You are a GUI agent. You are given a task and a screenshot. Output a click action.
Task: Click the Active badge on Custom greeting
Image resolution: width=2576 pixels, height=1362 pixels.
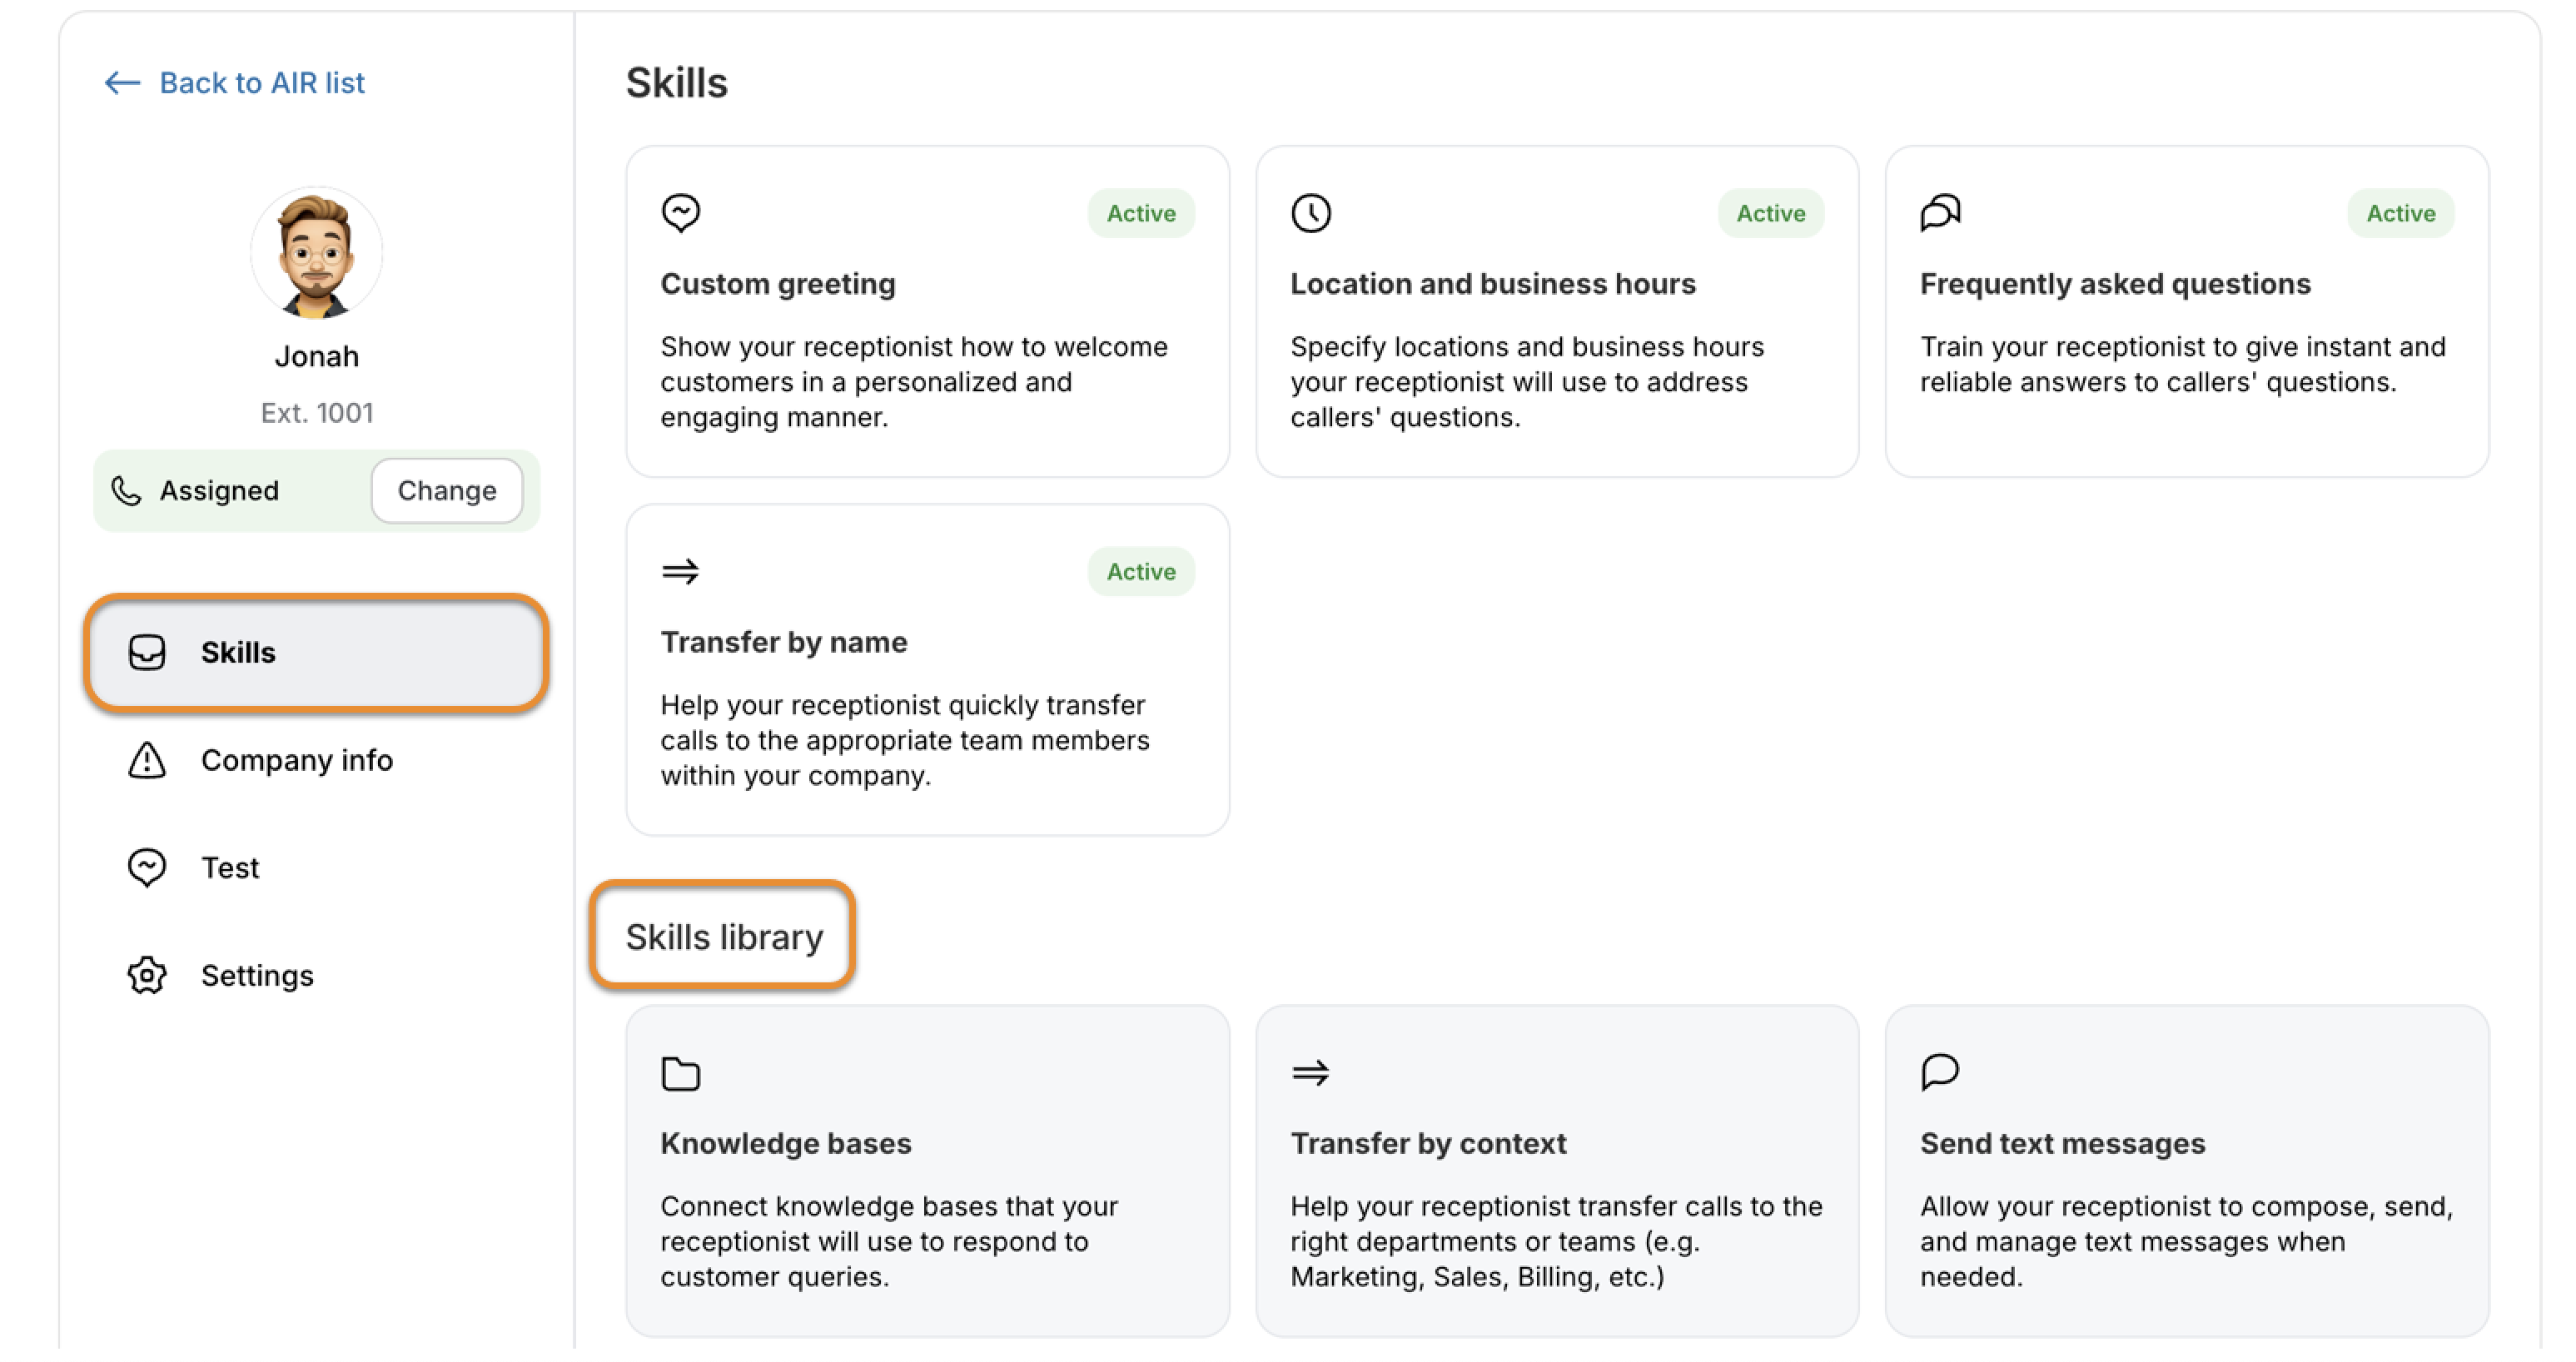(1140, 213)
